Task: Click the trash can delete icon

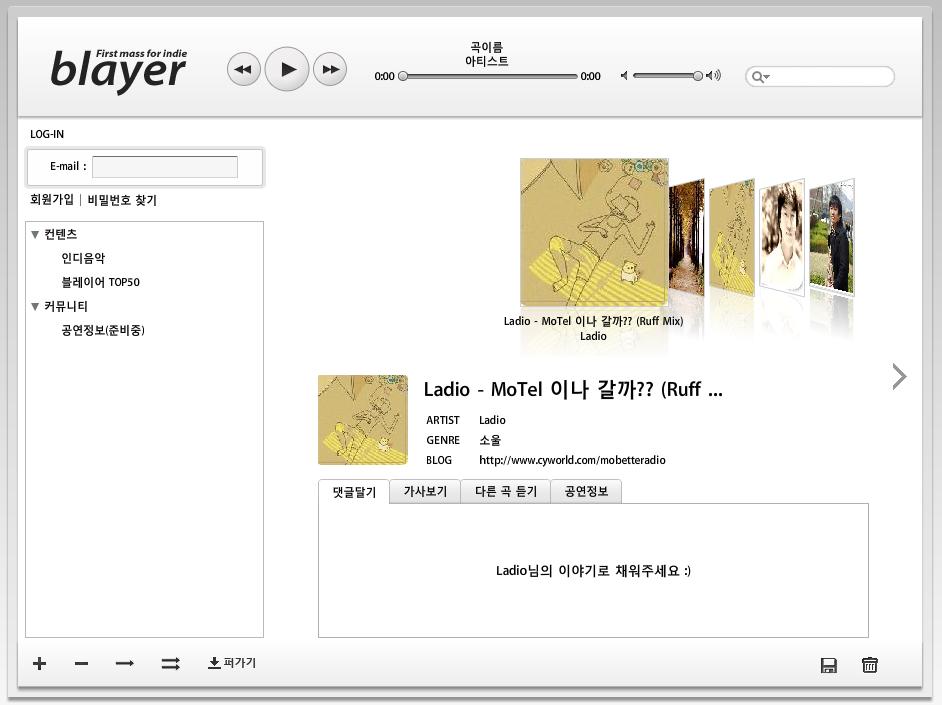Action: (x=869, y=665)
